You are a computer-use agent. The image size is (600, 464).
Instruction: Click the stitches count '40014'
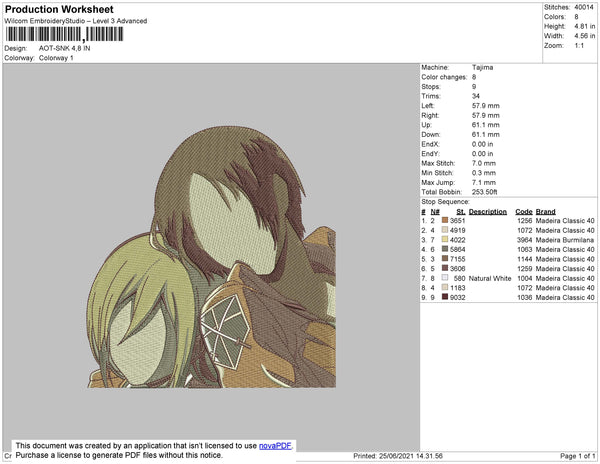(584, 7)
